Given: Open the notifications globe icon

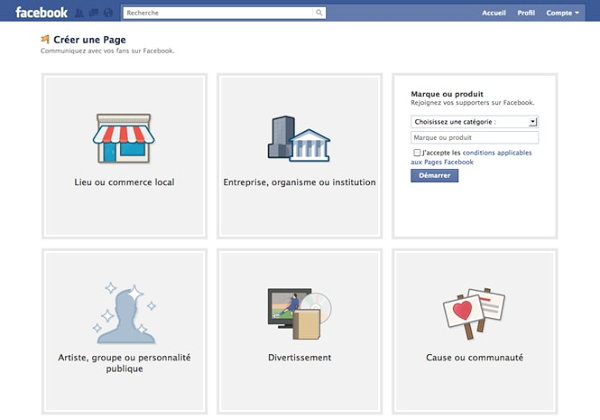Looking at the screenshot, I should pos(108,13).
